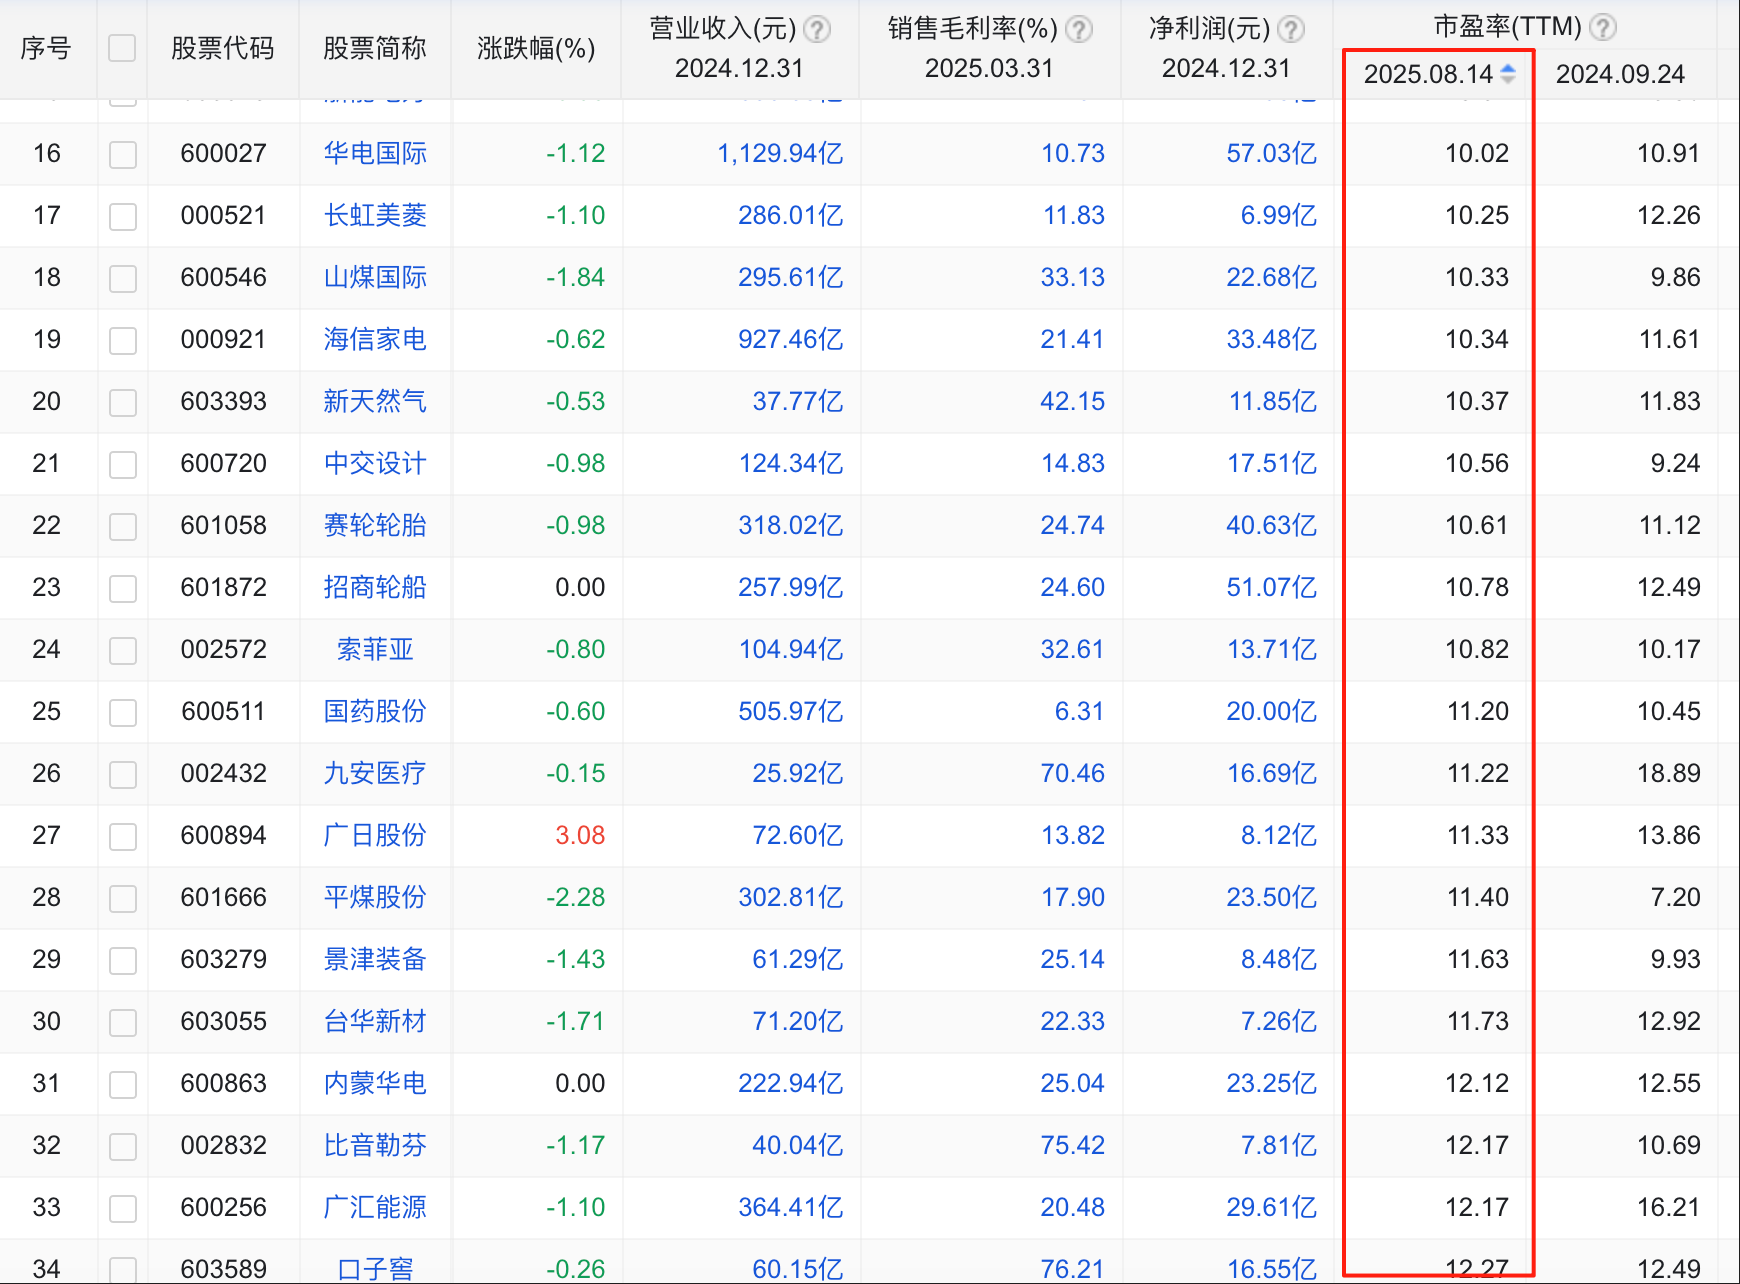The height and width of the screenshot is (1284, 1740).
Task: Check the box for row 600863
Action: pyautogui.click(x=123, y=1084)
